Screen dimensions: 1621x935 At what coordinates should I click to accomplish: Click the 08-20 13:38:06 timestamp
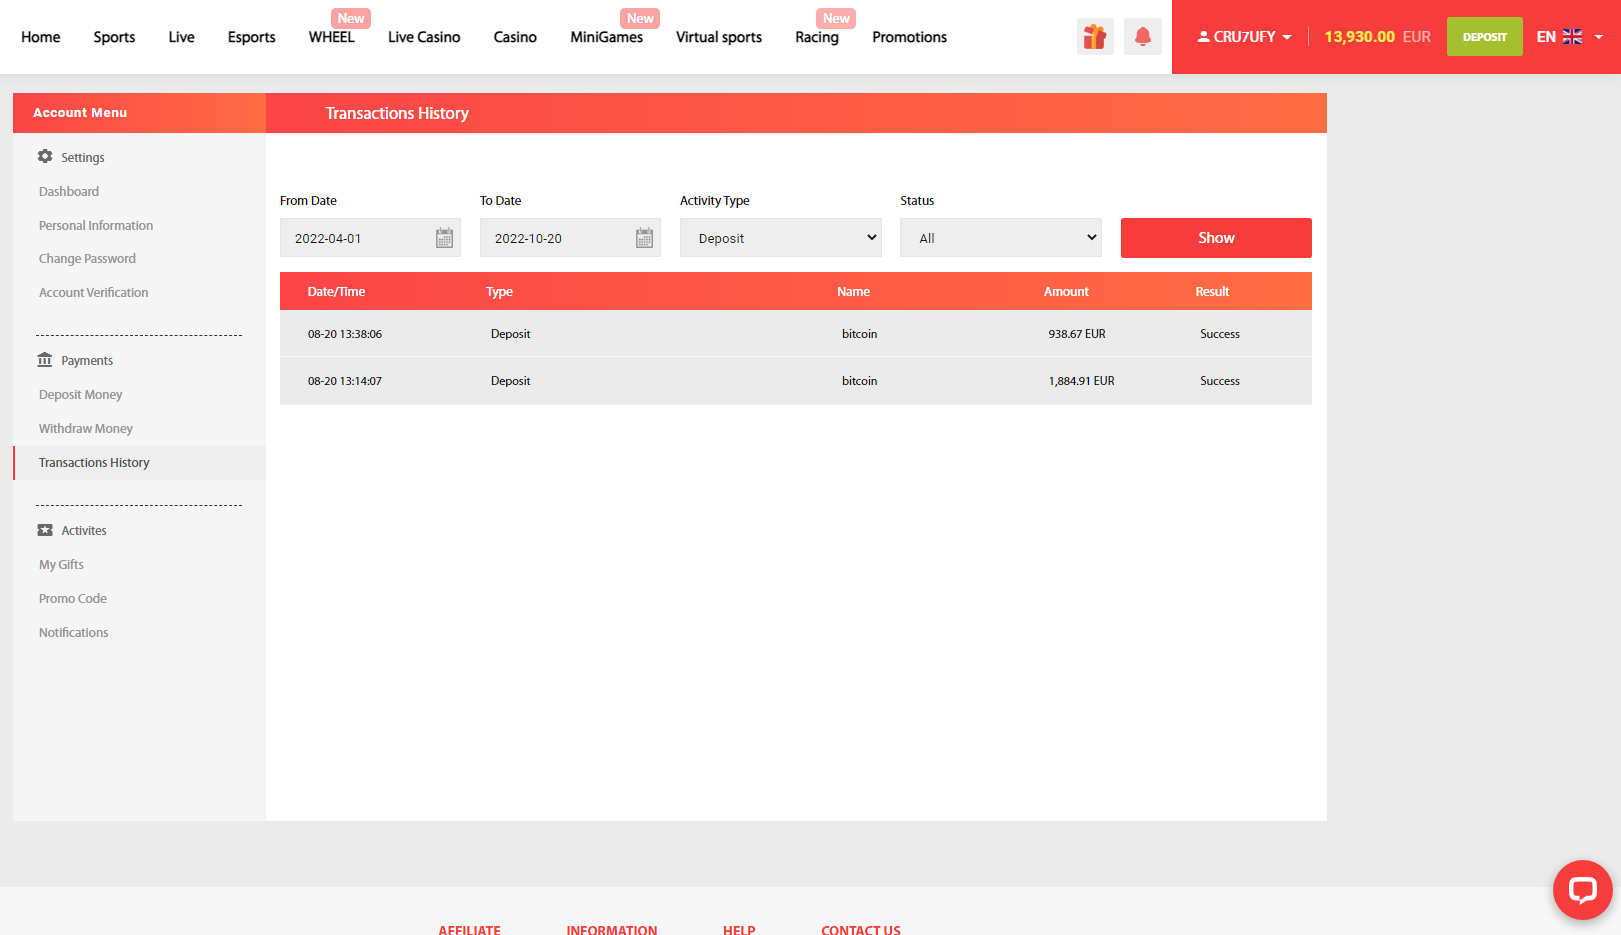(x=345, y=334)
